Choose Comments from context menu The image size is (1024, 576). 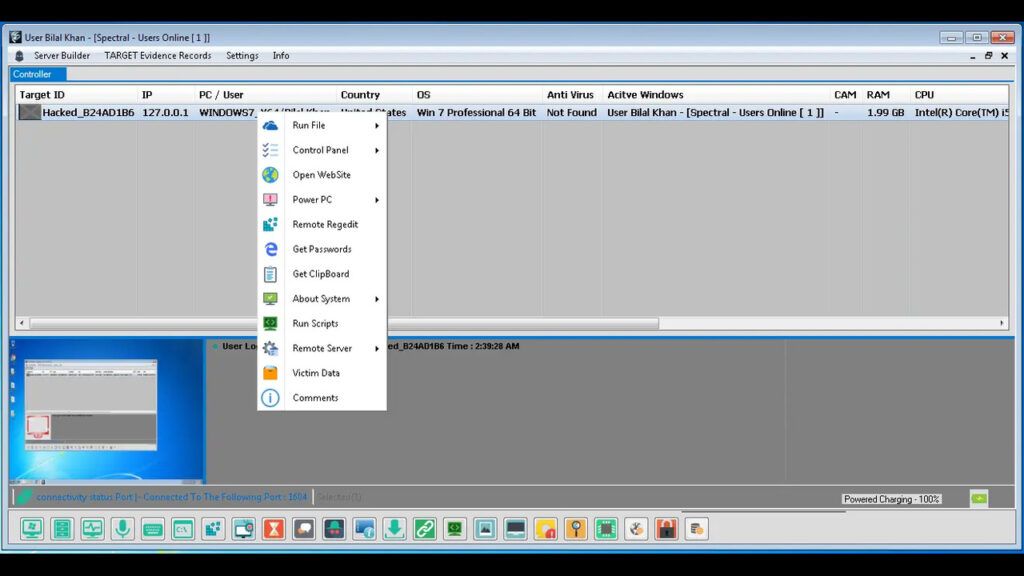pyautogui.click(x=323, y=398)
